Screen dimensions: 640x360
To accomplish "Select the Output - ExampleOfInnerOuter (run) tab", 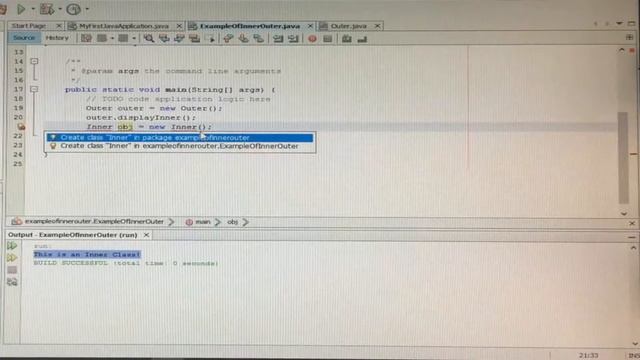I will coord(73,235).
